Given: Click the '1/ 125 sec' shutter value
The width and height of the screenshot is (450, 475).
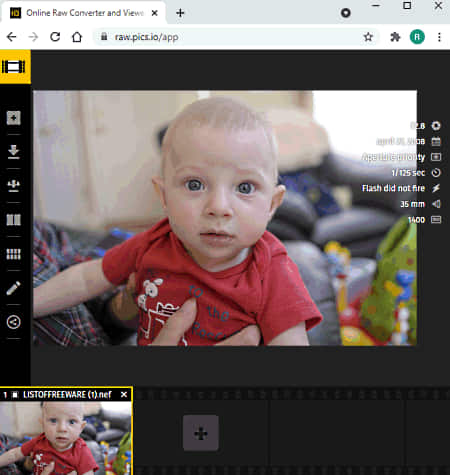Looking at the screenshot, I should coord(408,173).
